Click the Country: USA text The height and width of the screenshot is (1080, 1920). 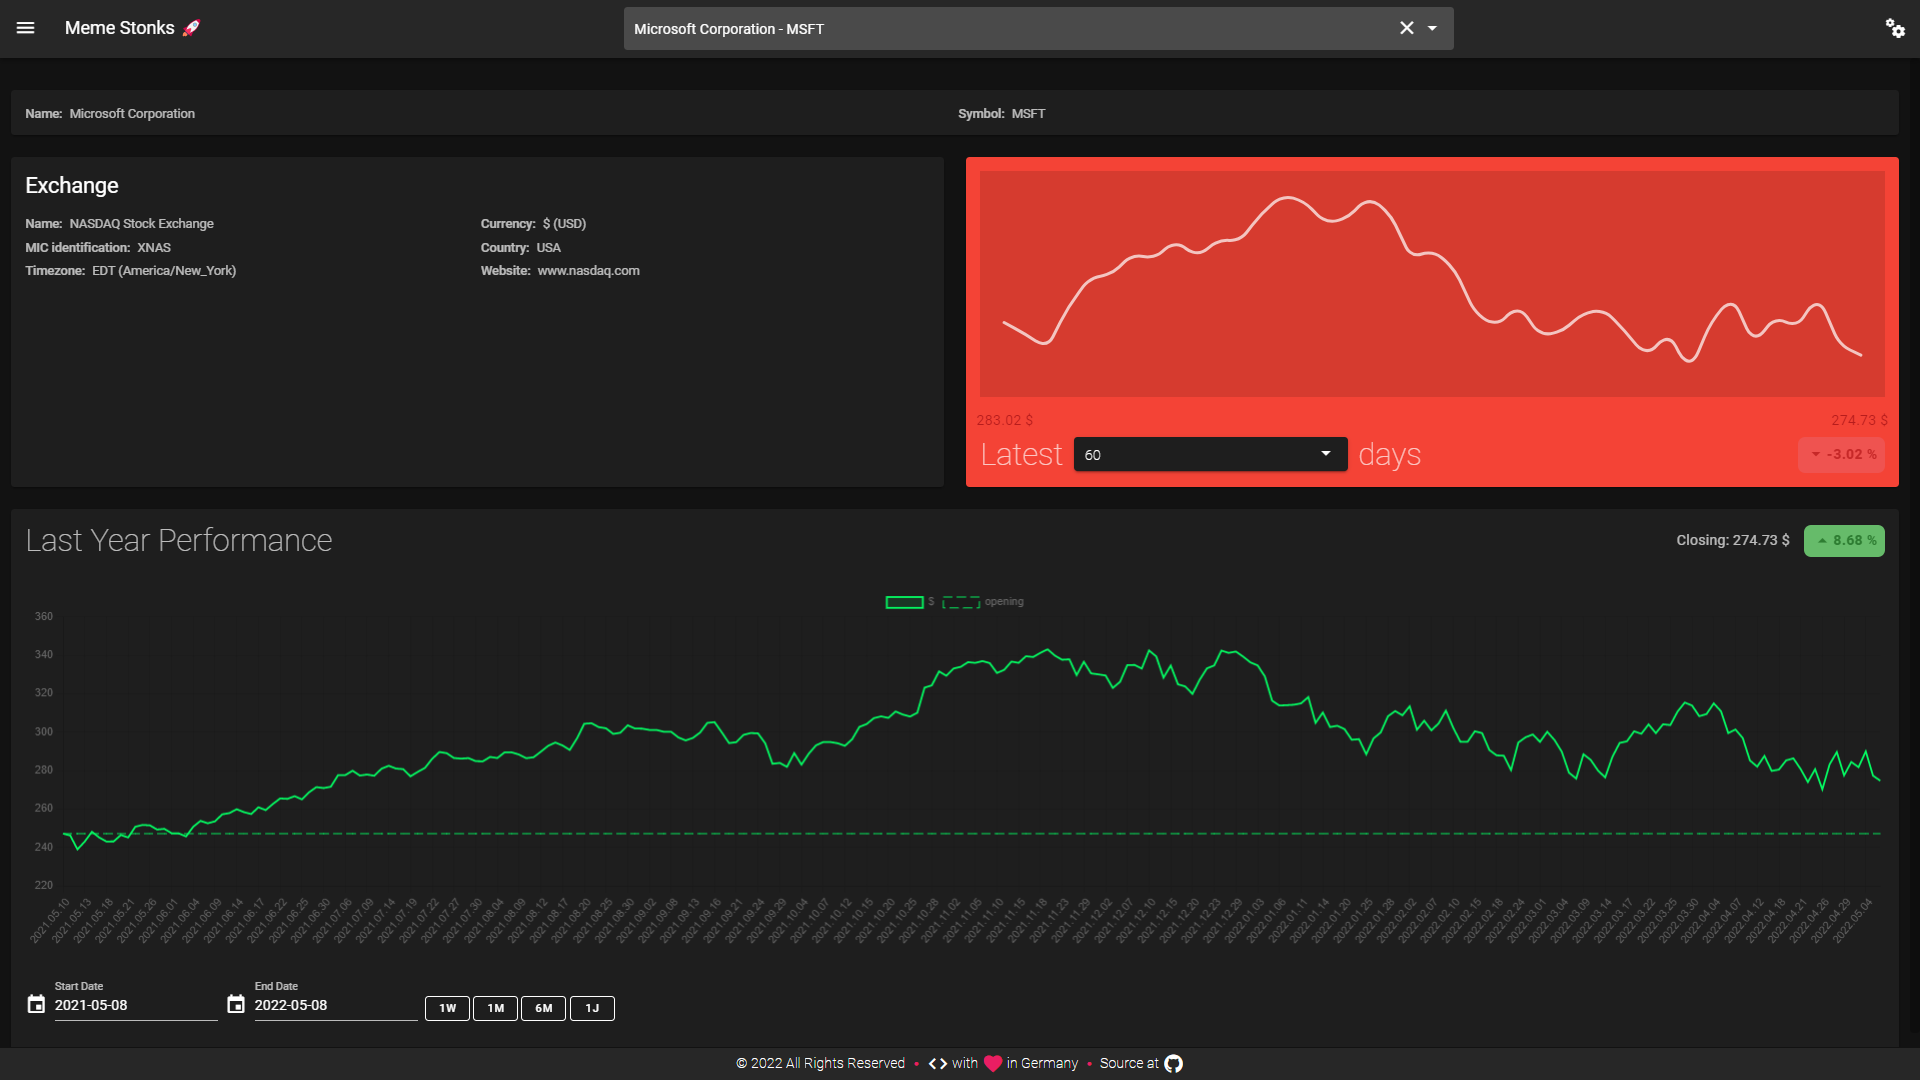(x=520, y=248)
